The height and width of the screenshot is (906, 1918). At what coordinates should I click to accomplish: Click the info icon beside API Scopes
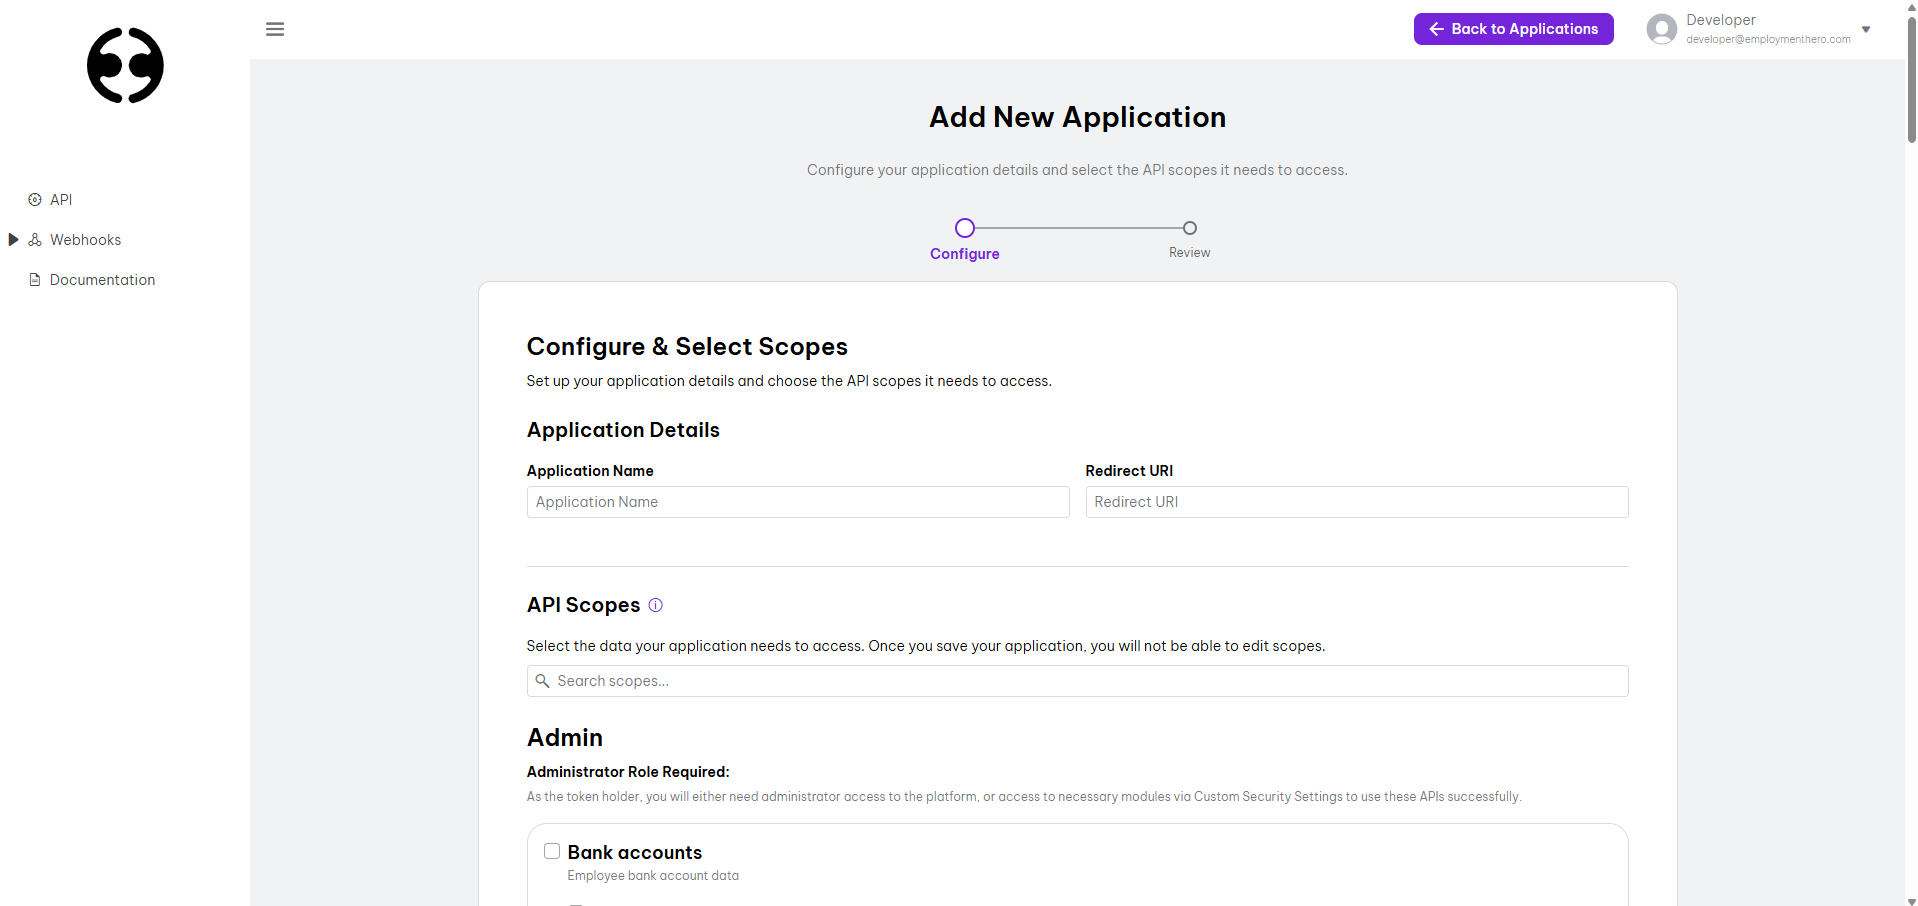point(655,605)
